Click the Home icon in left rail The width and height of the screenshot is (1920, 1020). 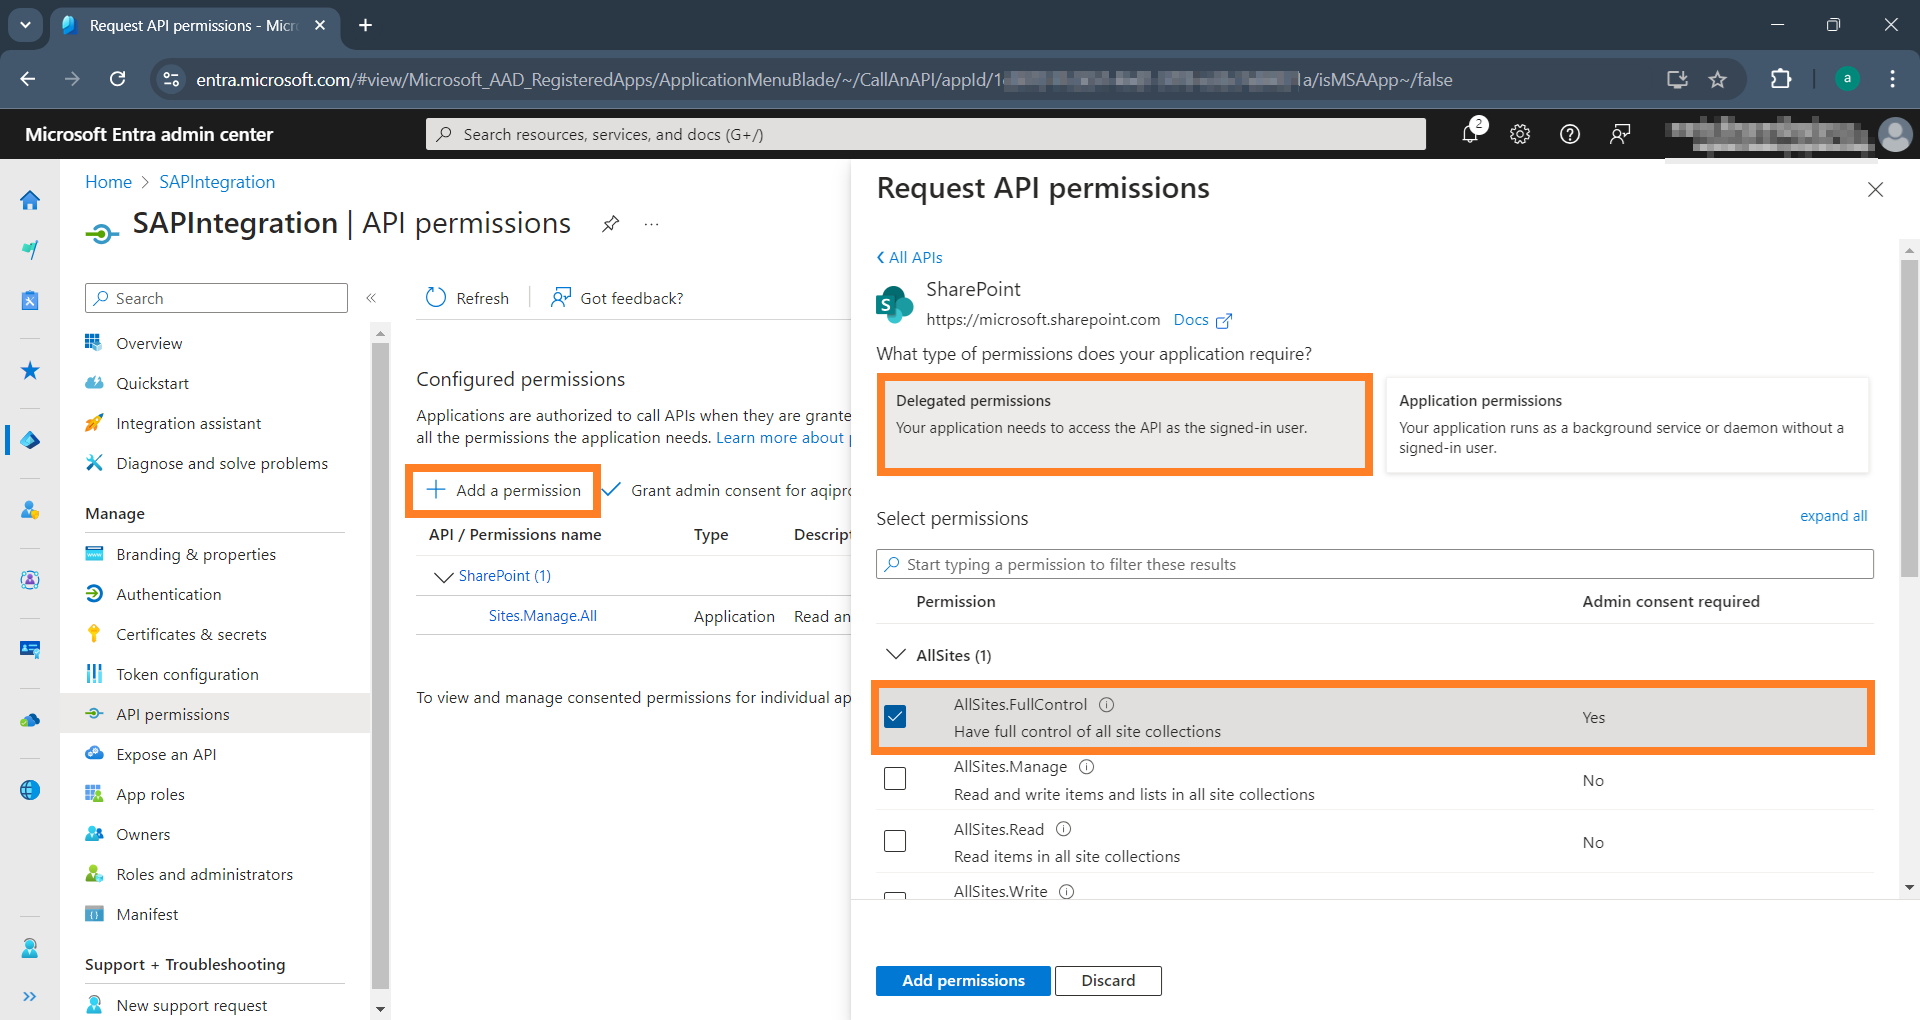click(30, 200)
